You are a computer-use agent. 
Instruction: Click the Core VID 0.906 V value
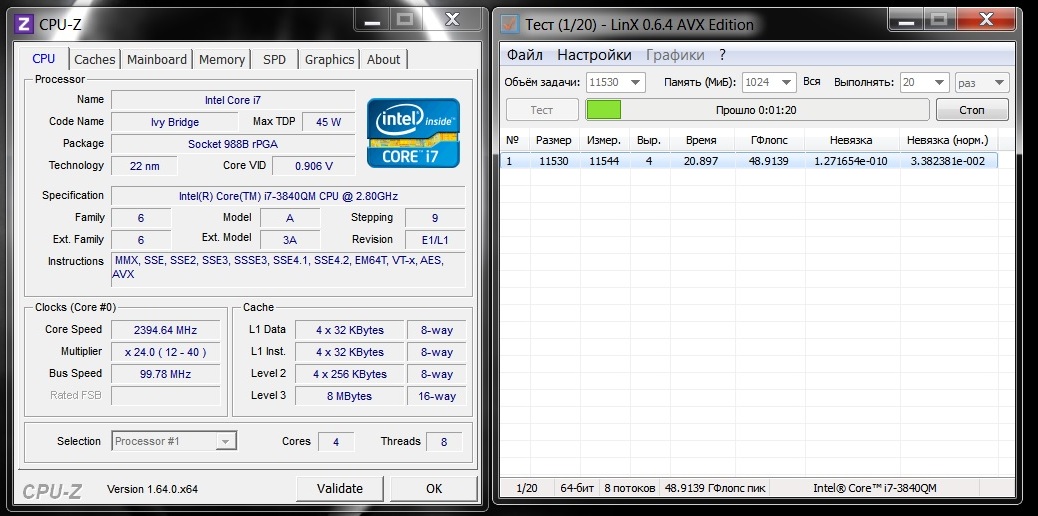314,166
